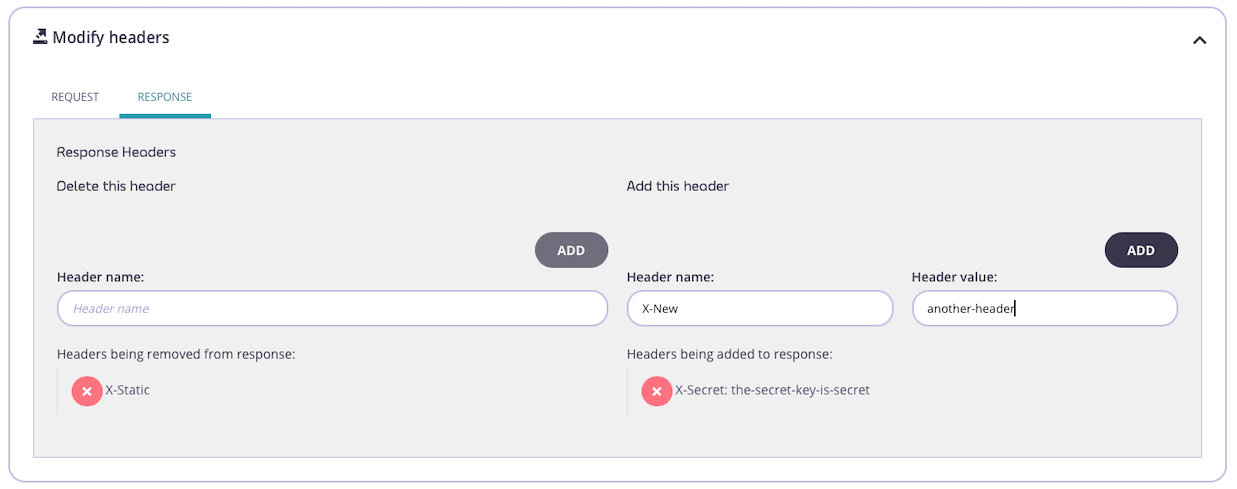Switch to the REQUEST tab
The width and height of the screenshot is (1237, 489).
(75, 97)
